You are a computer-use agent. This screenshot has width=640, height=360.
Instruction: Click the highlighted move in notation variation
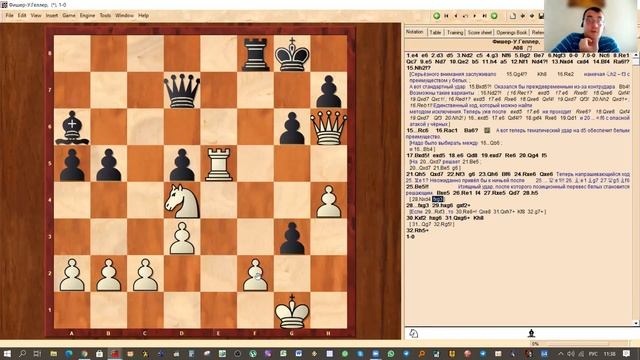pyautogui.click(x=438, y=199)
